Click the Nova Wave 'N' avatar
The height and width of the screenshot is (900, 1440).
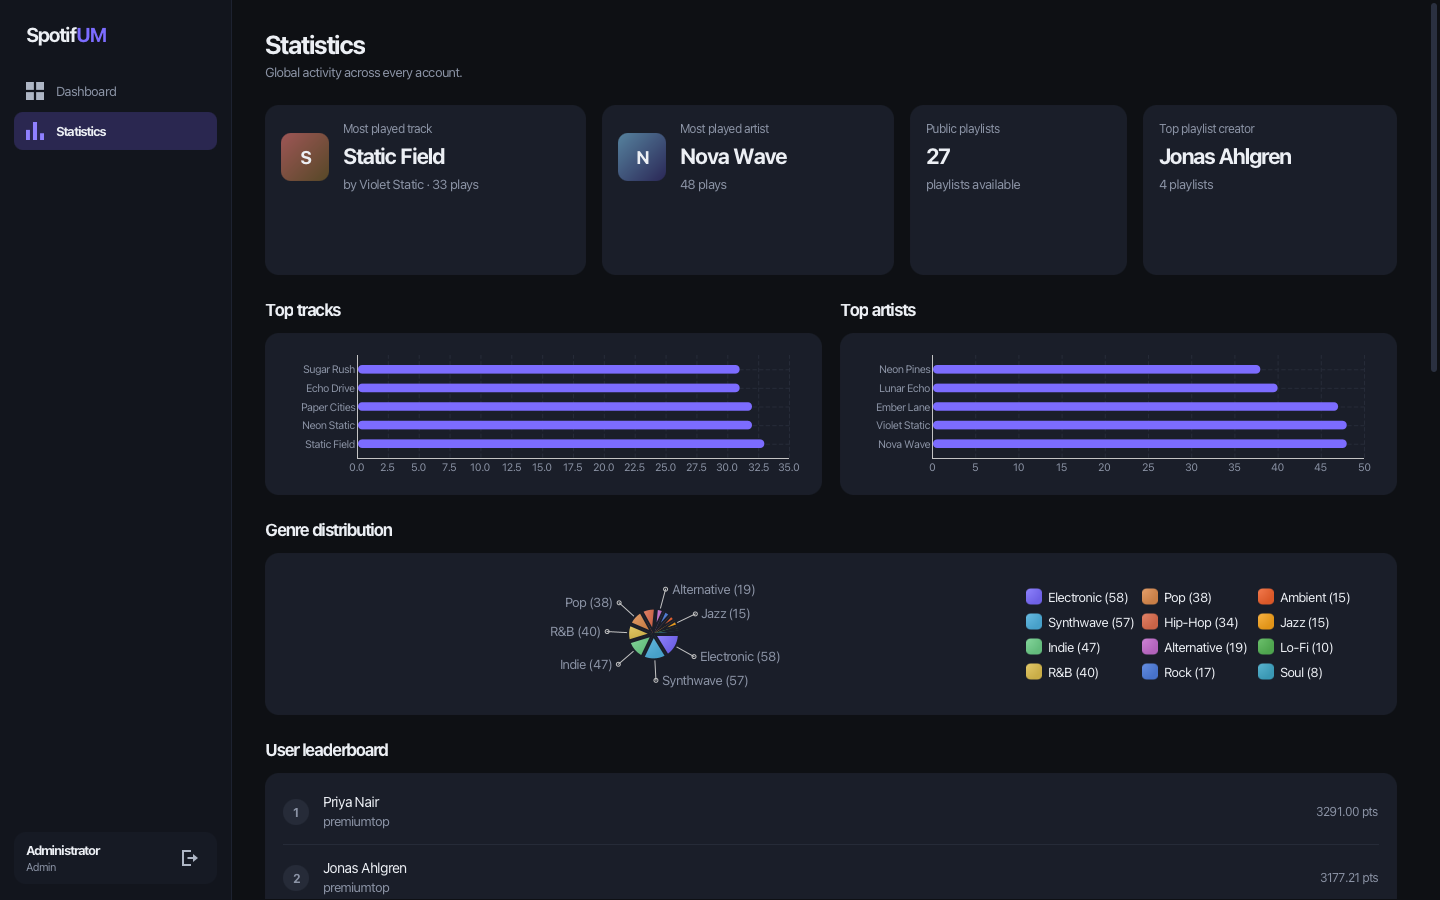pyautogui.click(x=642, y=157)
